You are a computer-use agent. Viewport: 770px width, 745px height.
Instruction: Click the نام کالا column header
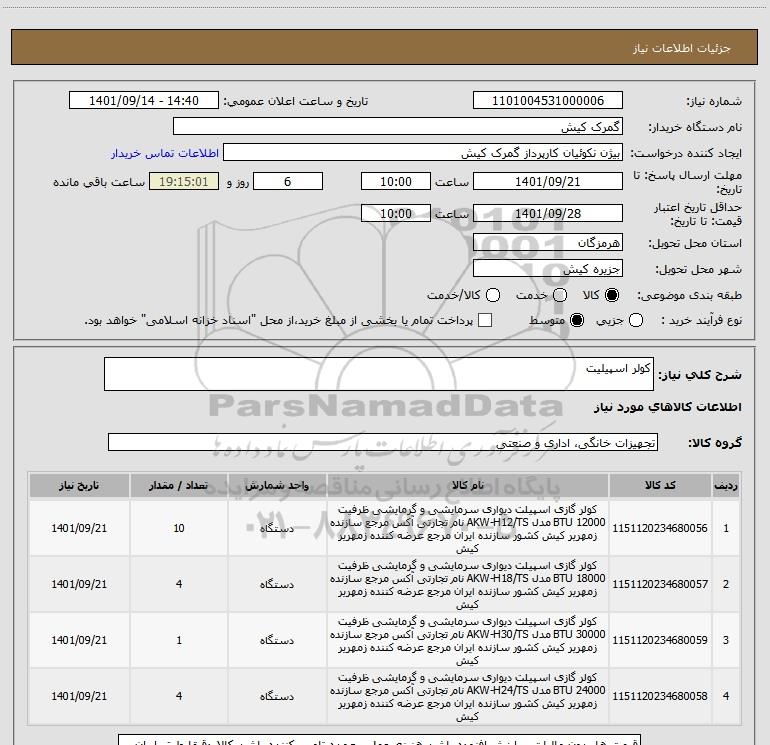pyautogui.click(x=468, y=485)
